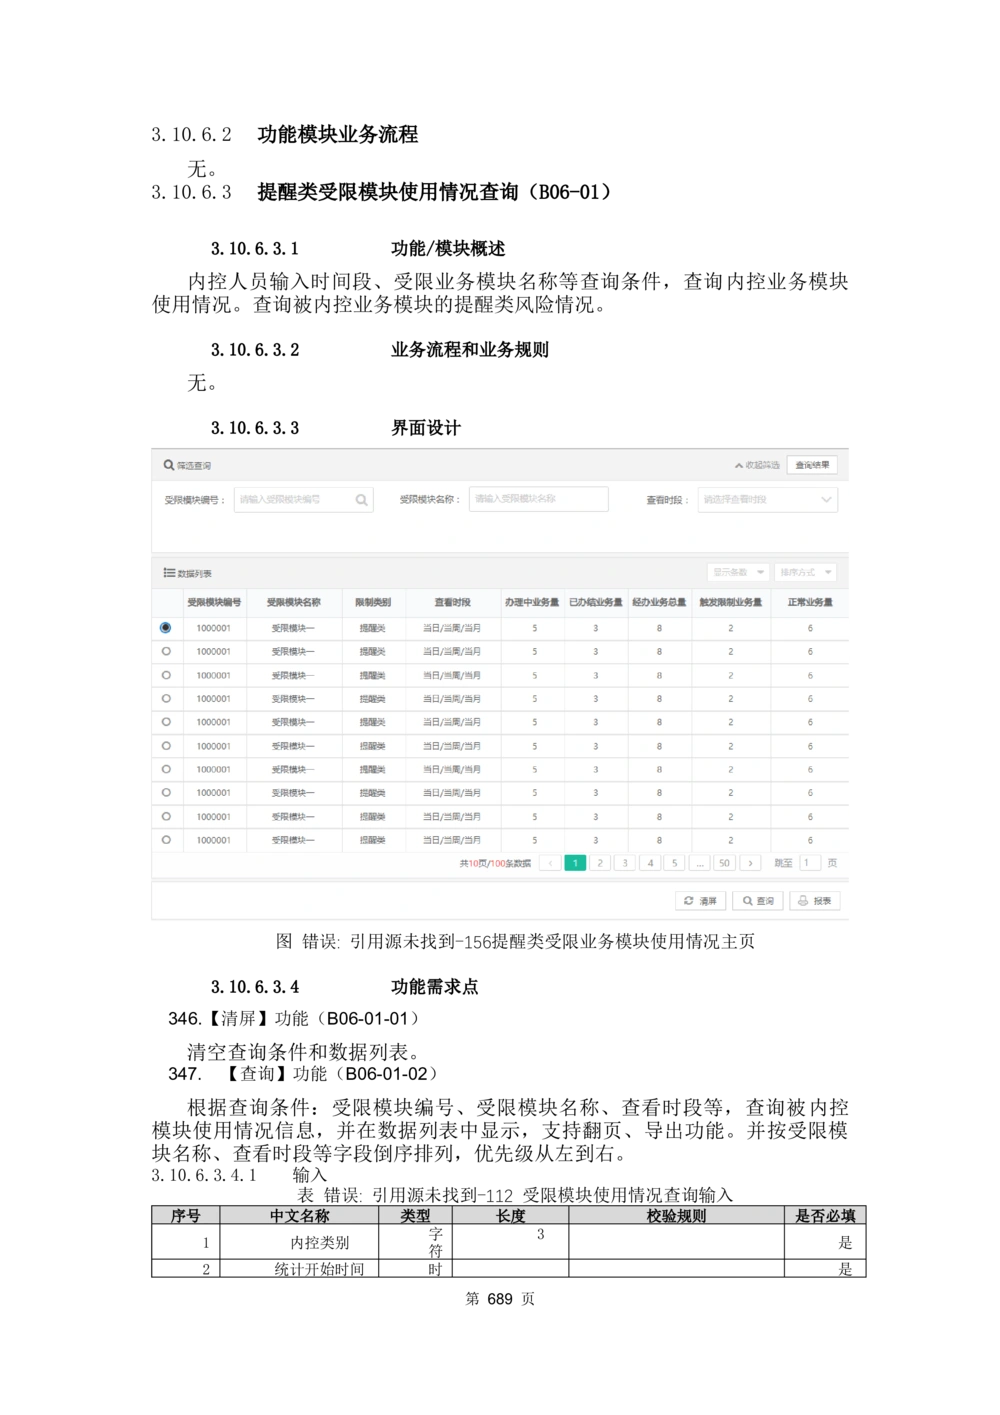Go to page 3 in pagination

625,863
